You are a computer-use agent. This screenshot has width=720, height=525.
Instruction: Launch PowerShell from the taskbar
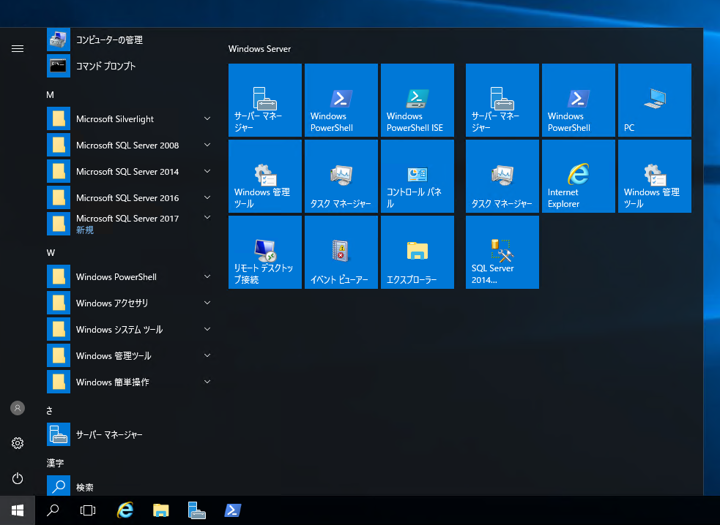click(x=232, y=510)
